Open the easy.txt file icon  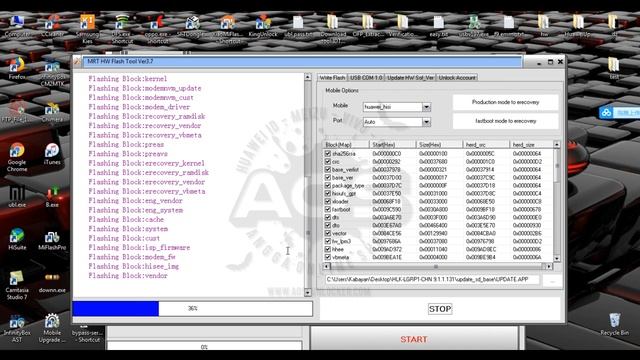tap(439, 25)
